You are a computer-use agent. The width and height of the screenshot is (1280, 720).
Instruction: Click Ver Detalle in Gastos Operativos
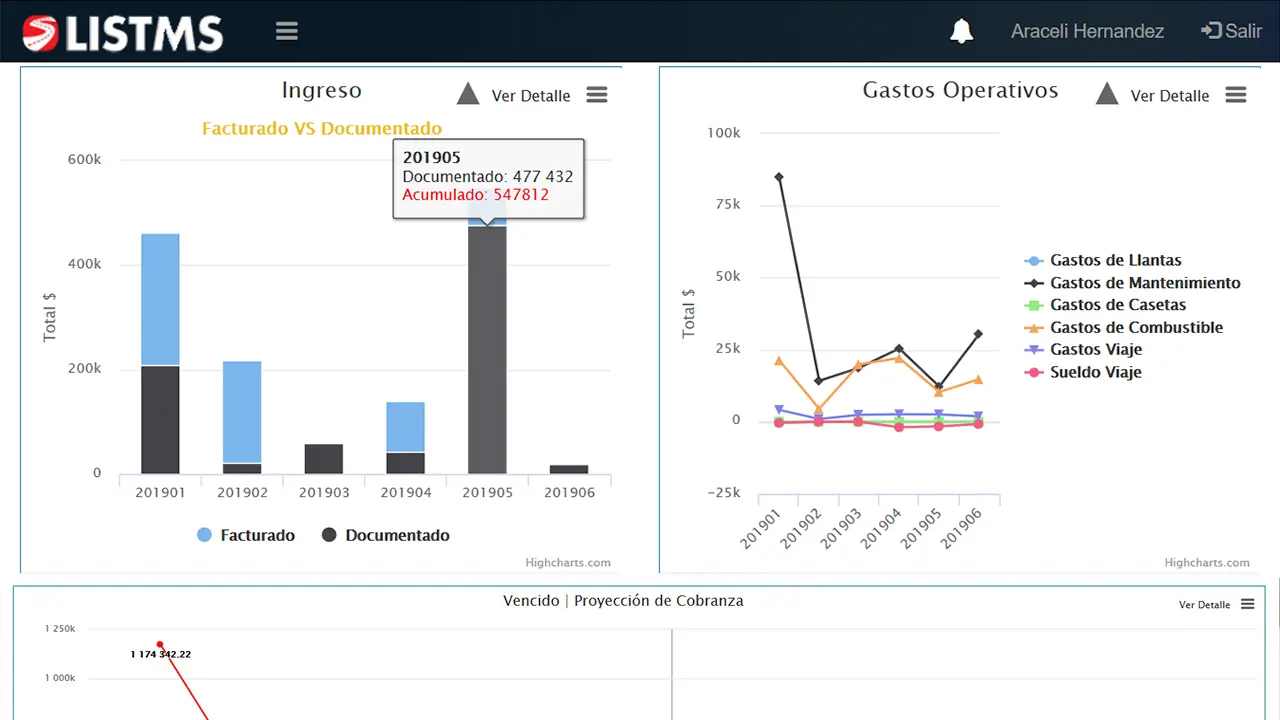1170,96
